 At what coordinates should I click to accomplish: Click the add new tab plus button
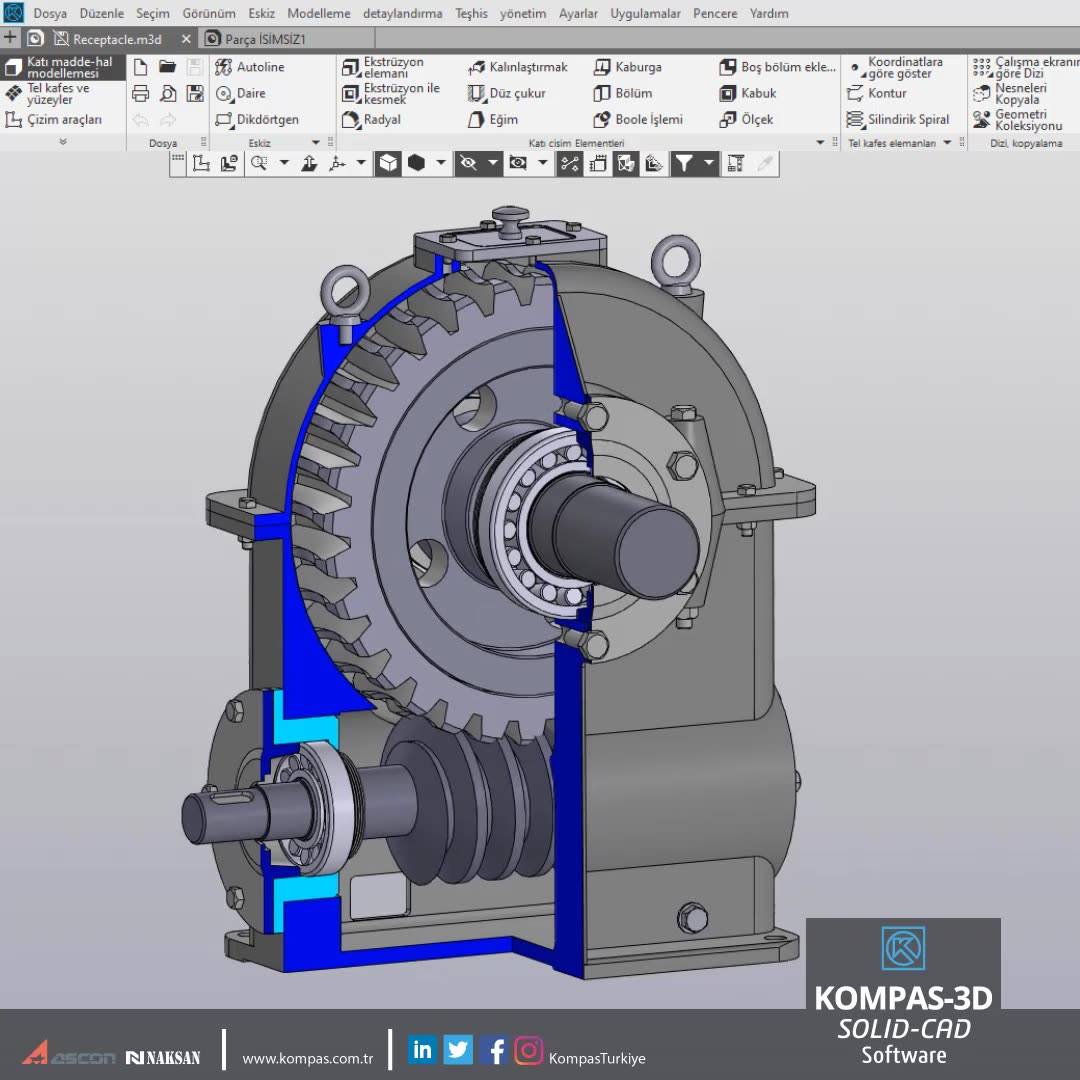point(10,38)
